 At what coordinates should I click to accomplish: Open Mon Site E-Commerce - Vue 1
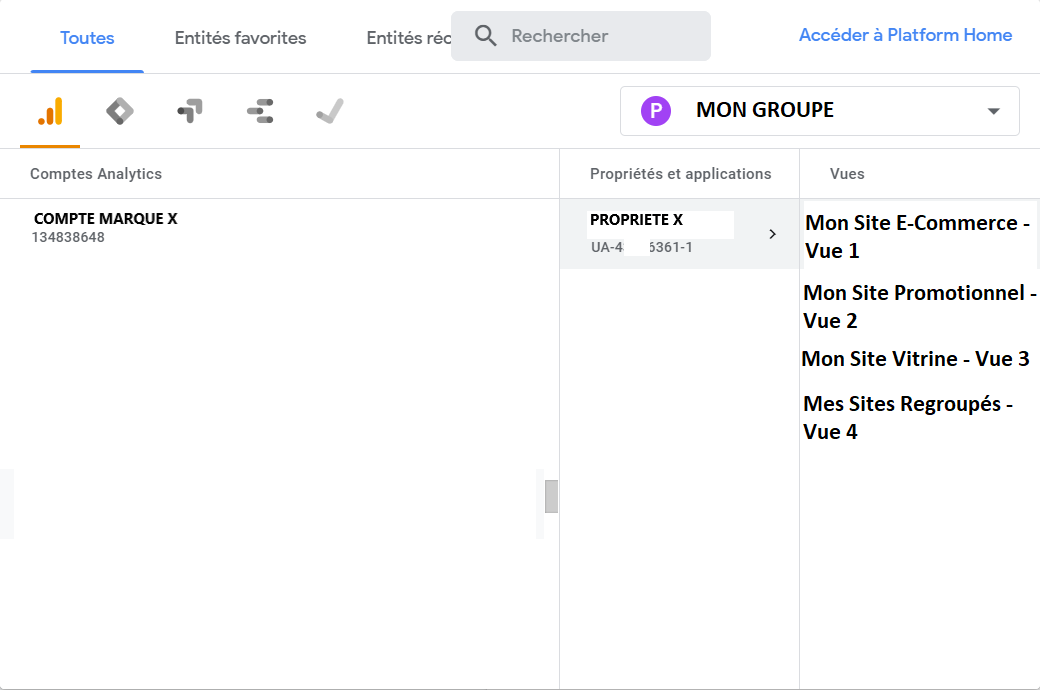click(x=917, y=236)
